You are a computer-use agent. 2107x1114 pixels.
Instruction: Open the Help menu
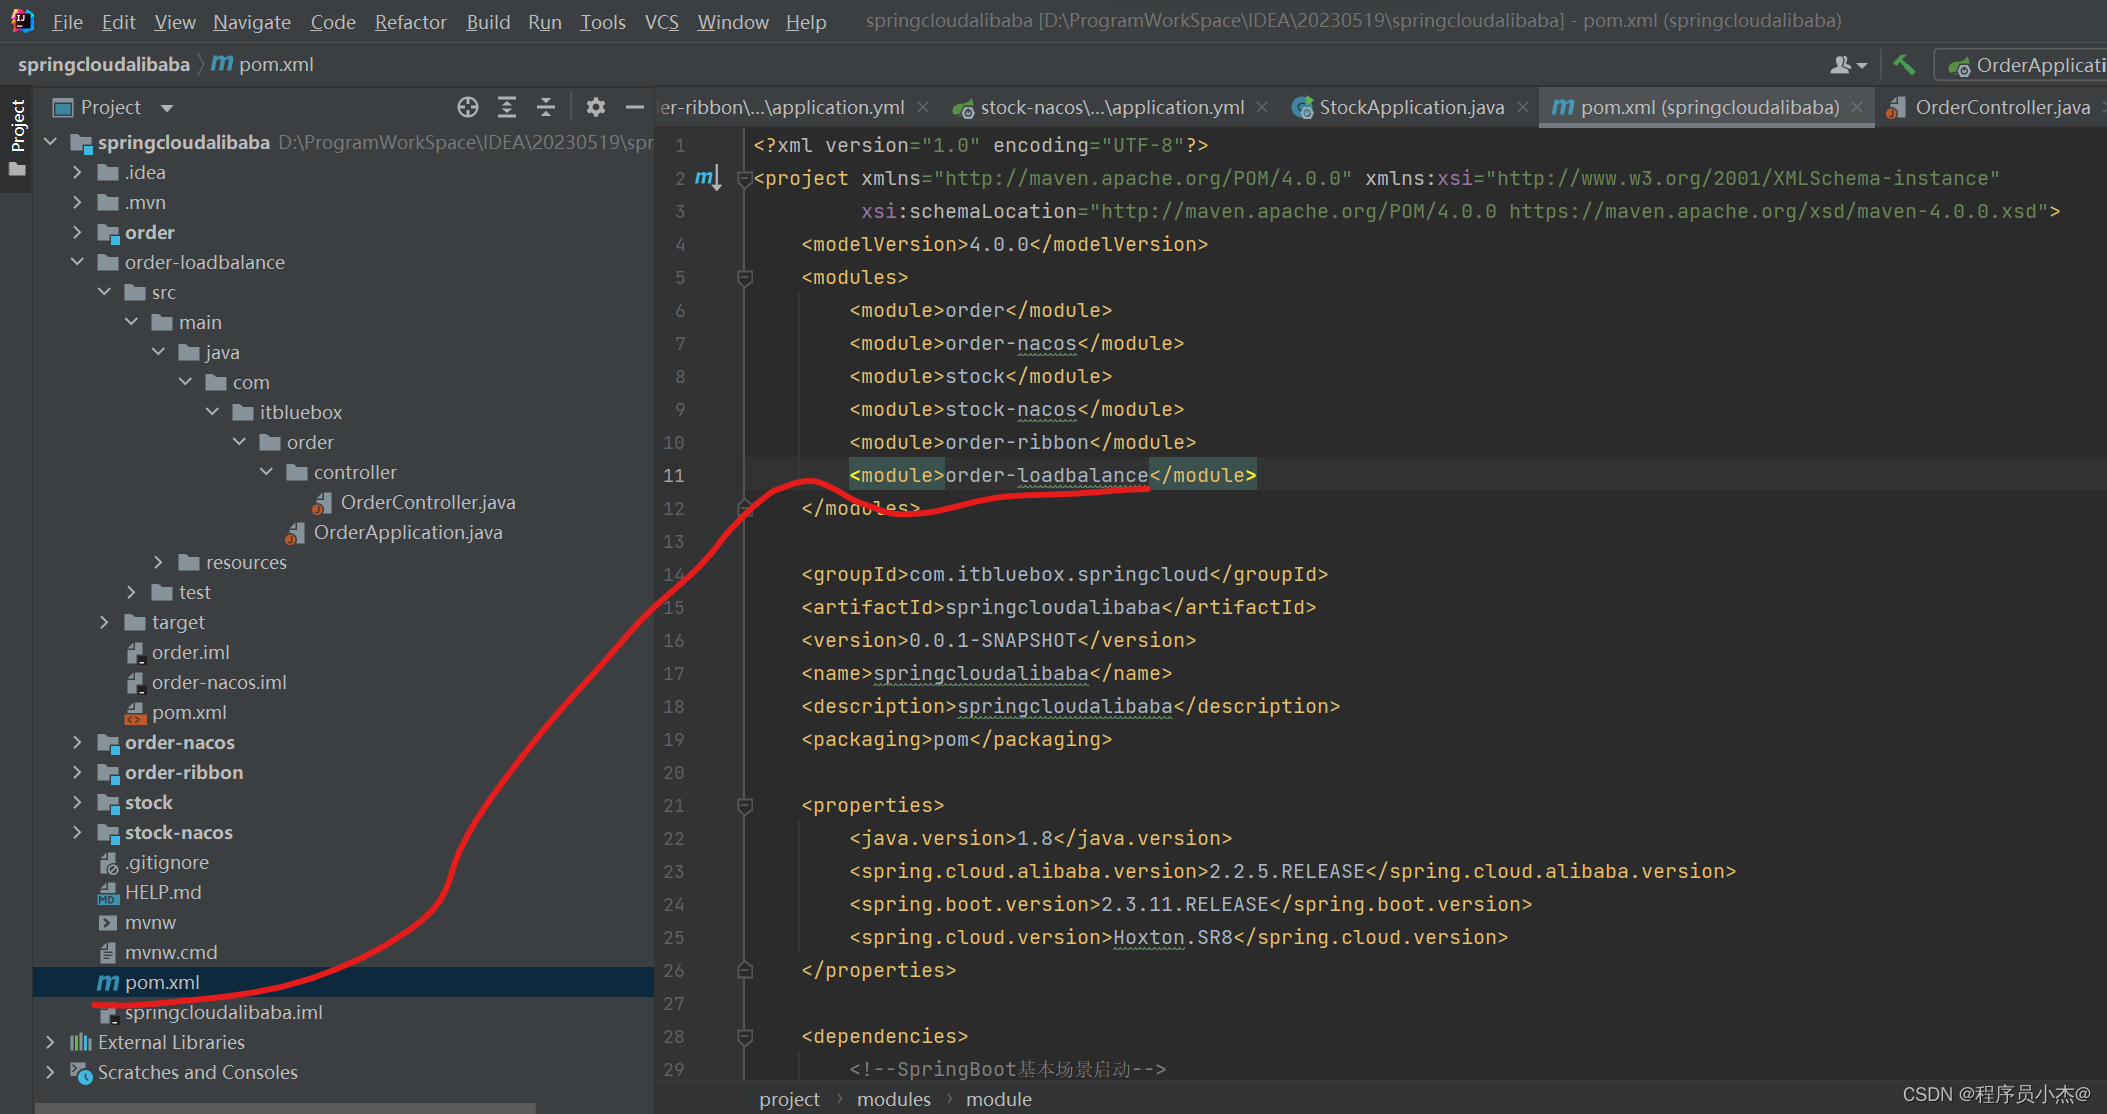tap(806, 22)
